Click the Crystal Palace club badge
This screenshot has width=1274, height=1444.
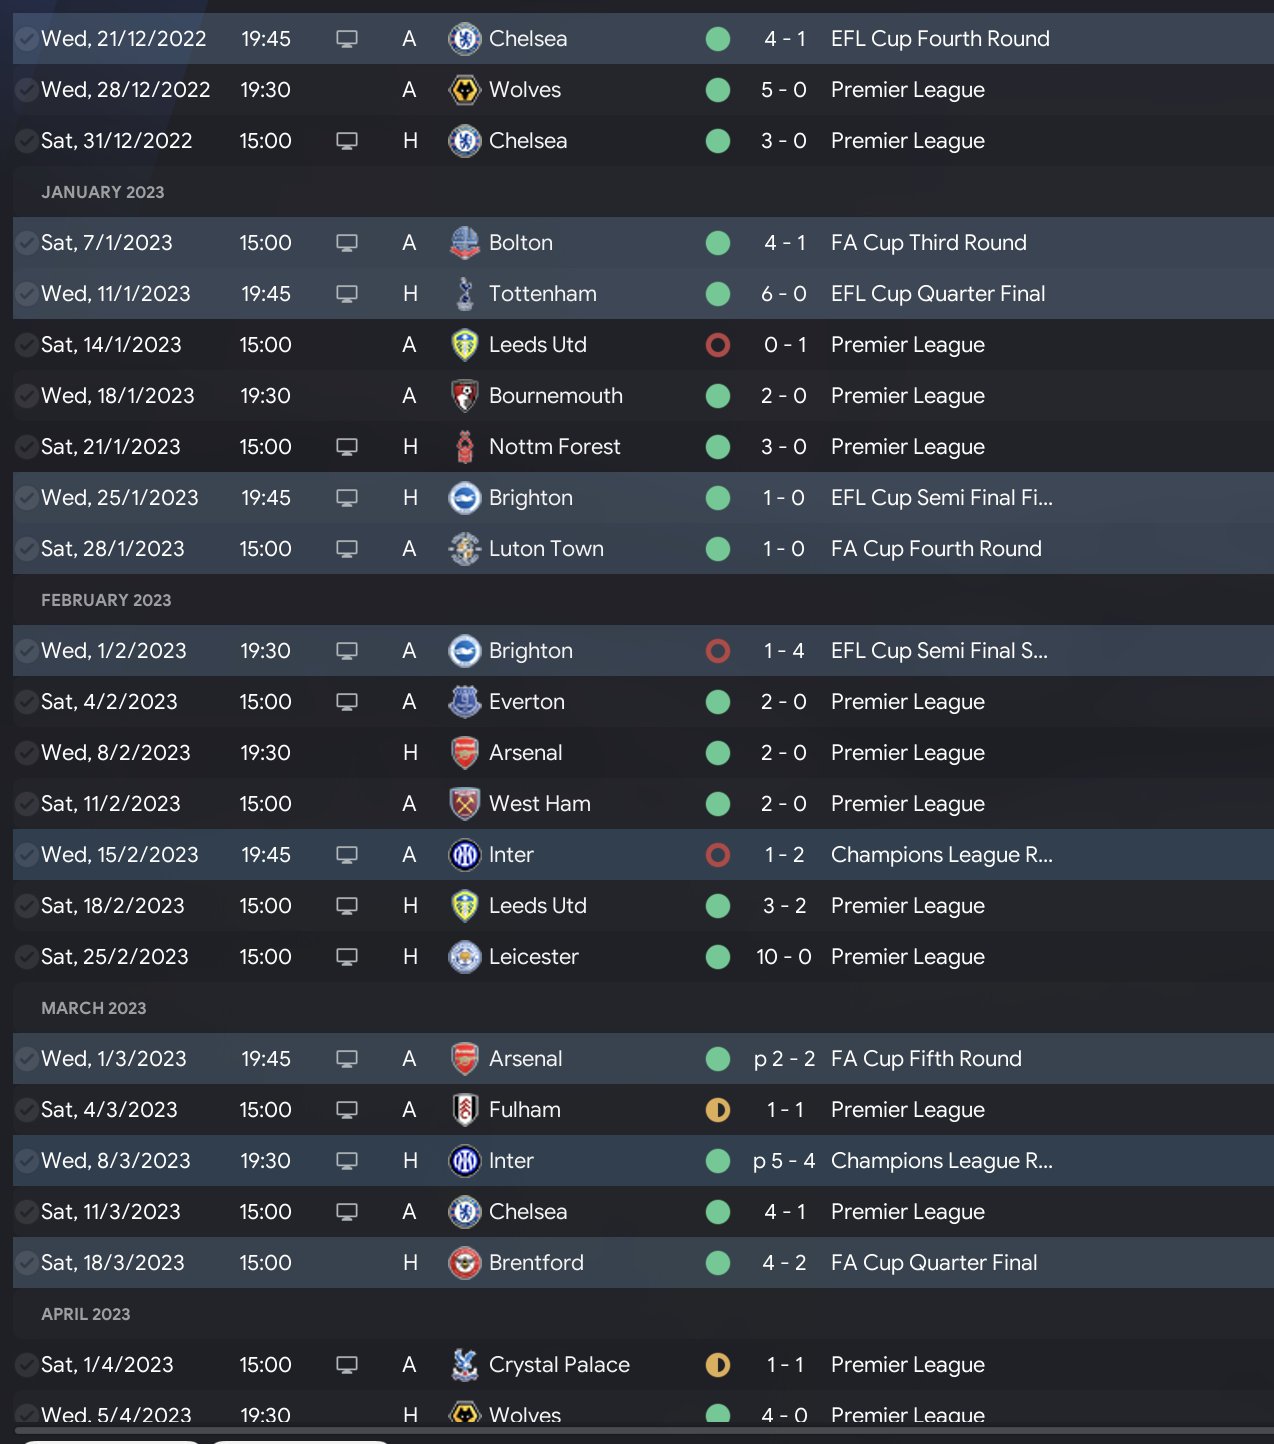(x=464, y=1365)
